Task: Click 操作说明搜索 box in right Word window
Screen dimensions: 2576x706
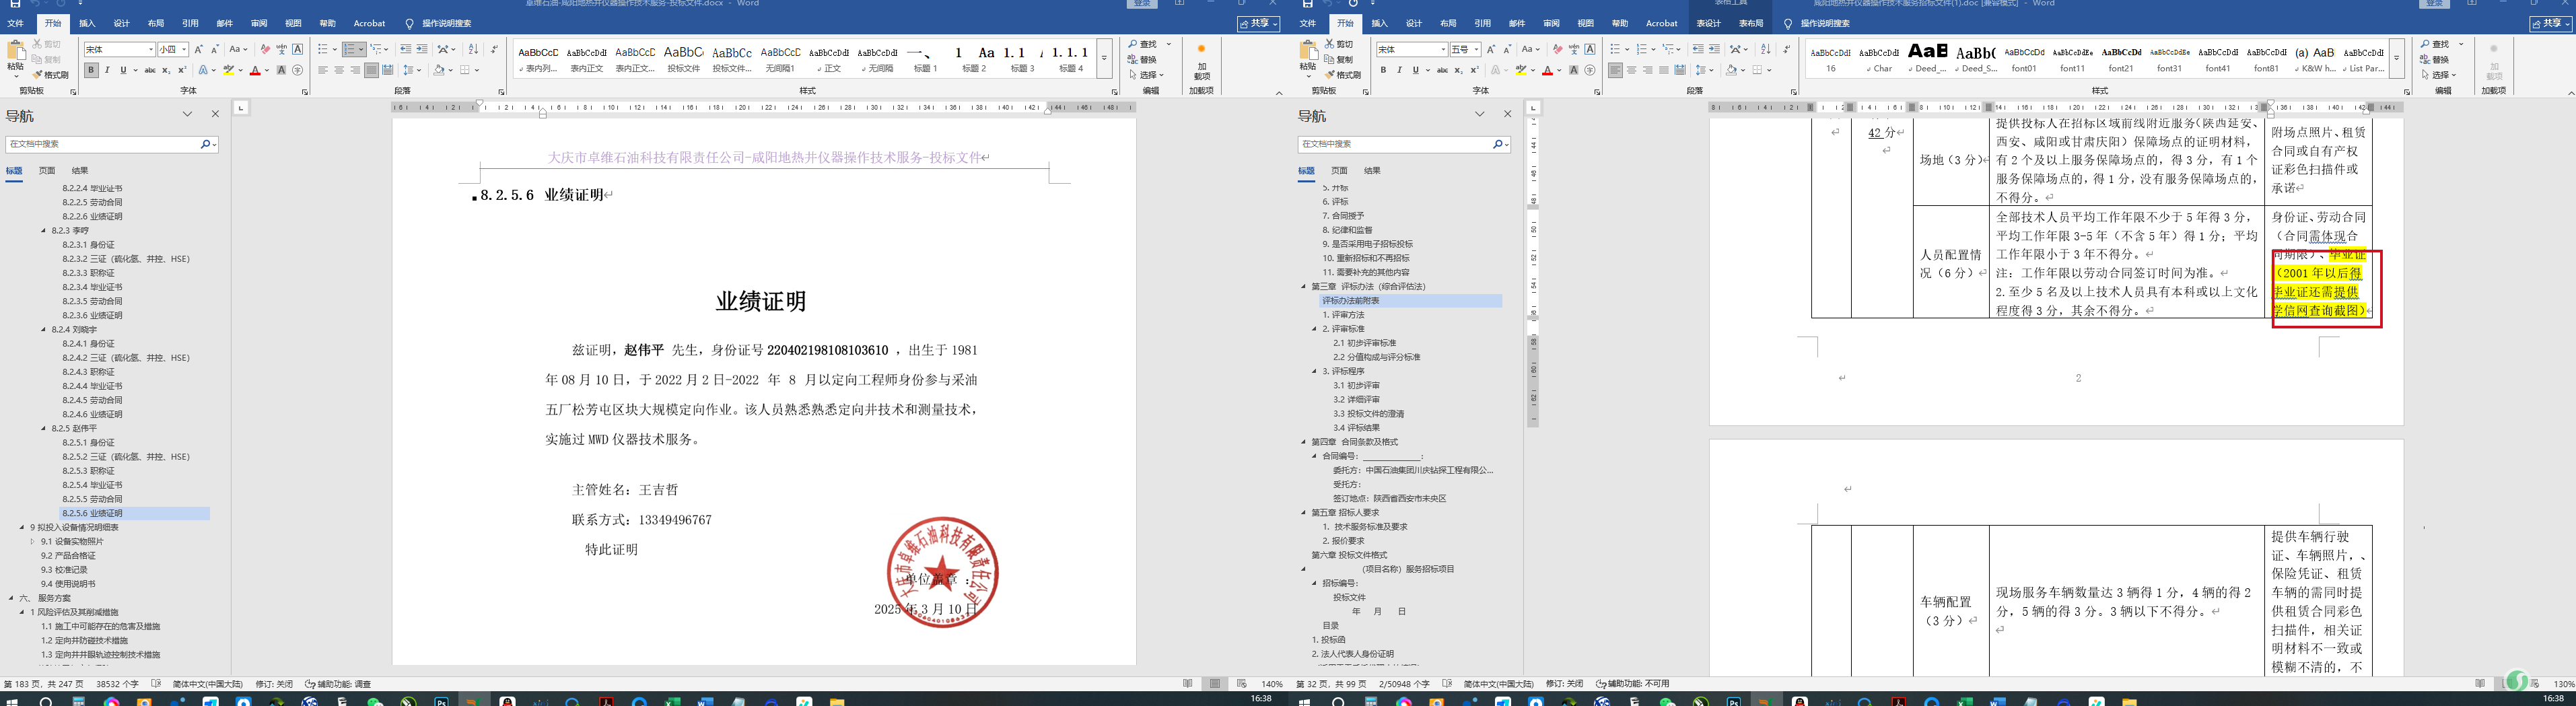Action: (1824, 23)
